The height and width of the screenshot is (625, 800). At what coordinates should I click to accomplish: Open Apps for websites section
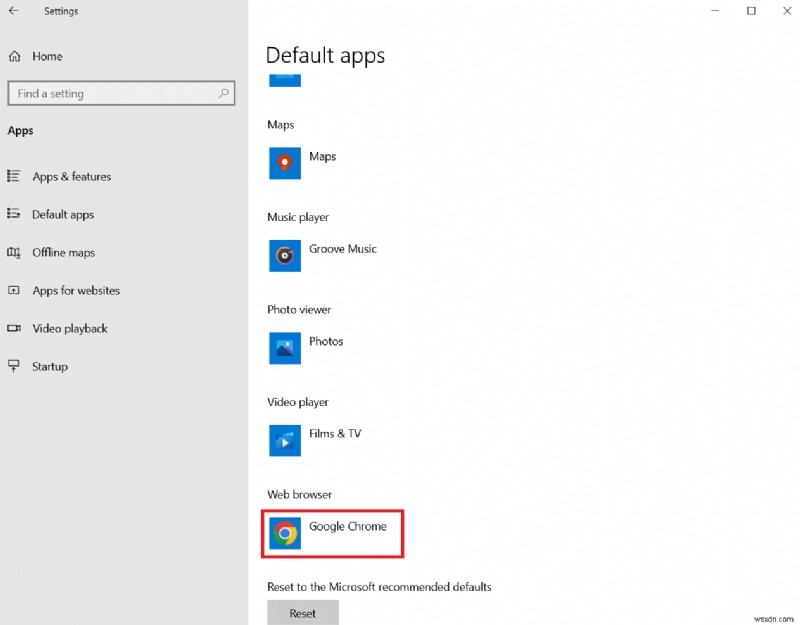(x=77, y=290)
